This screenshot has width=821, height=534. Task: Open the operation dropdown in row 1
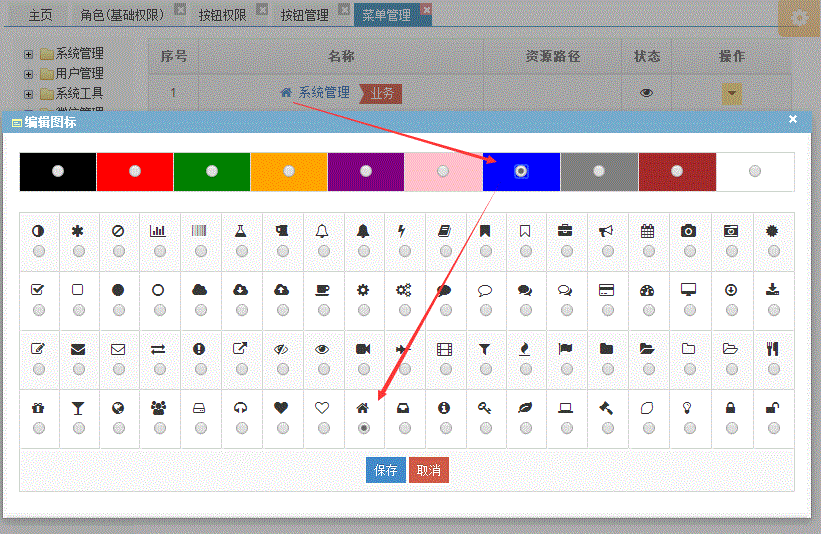click(x=731, y=94)
